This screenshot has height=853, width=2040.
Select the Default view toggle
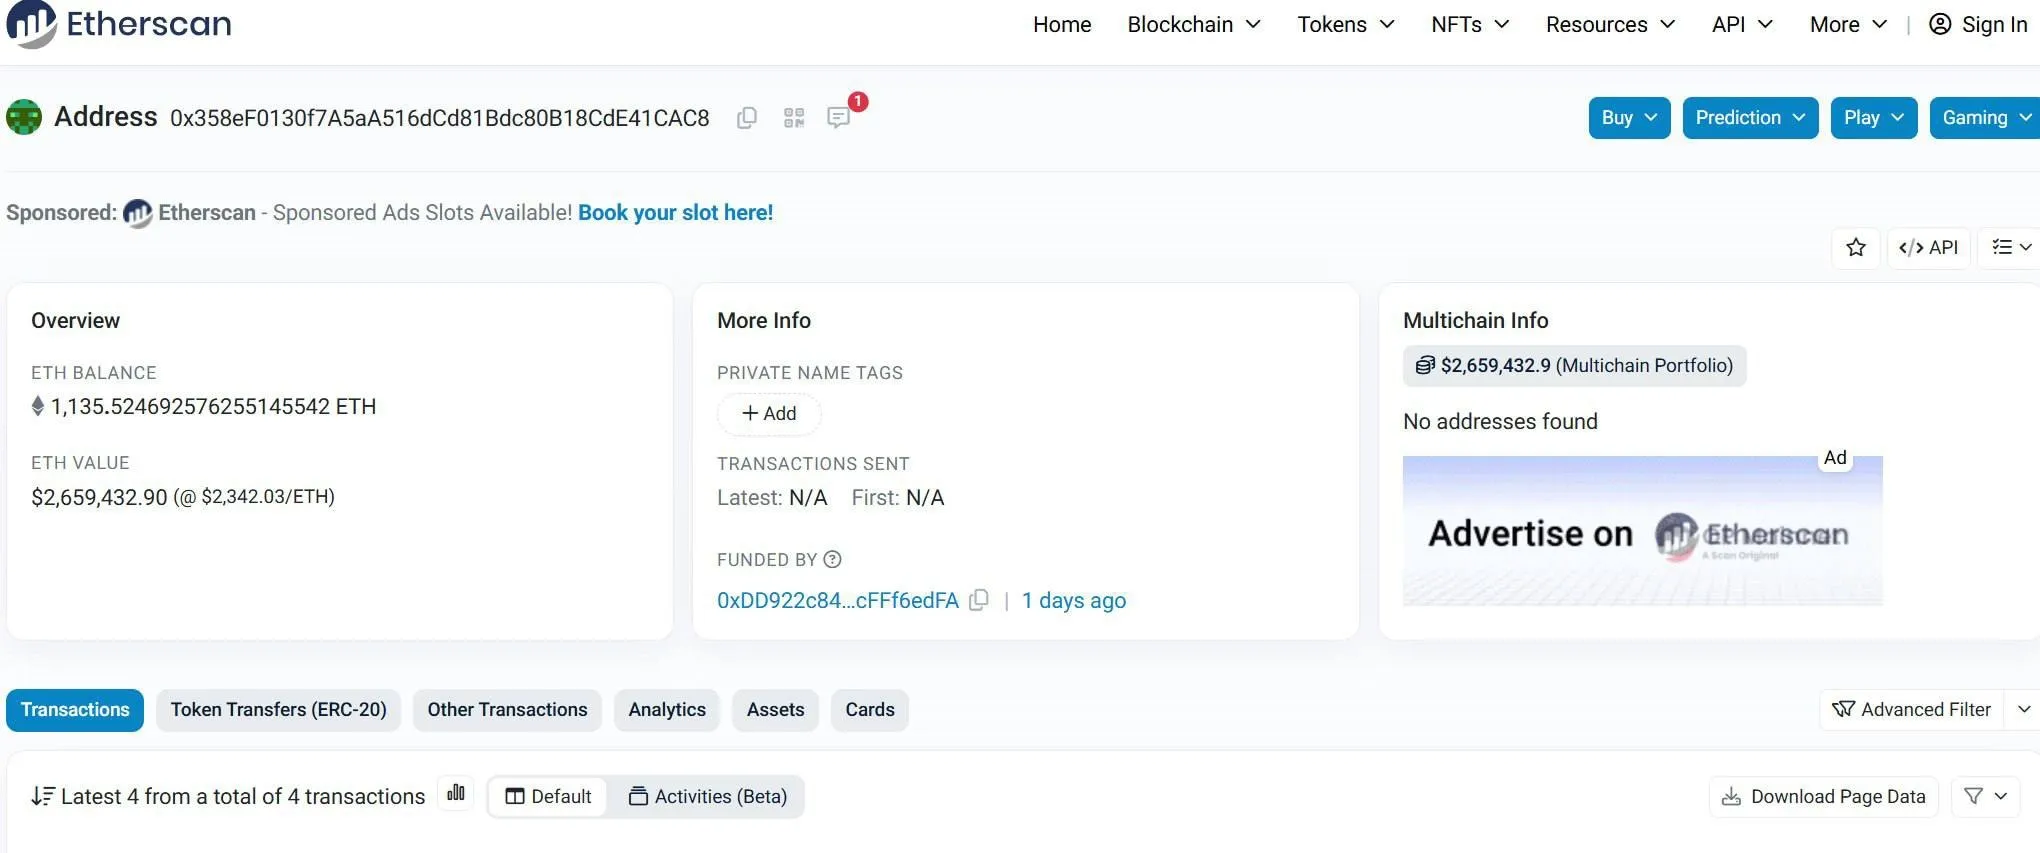[x=548, y=797]
